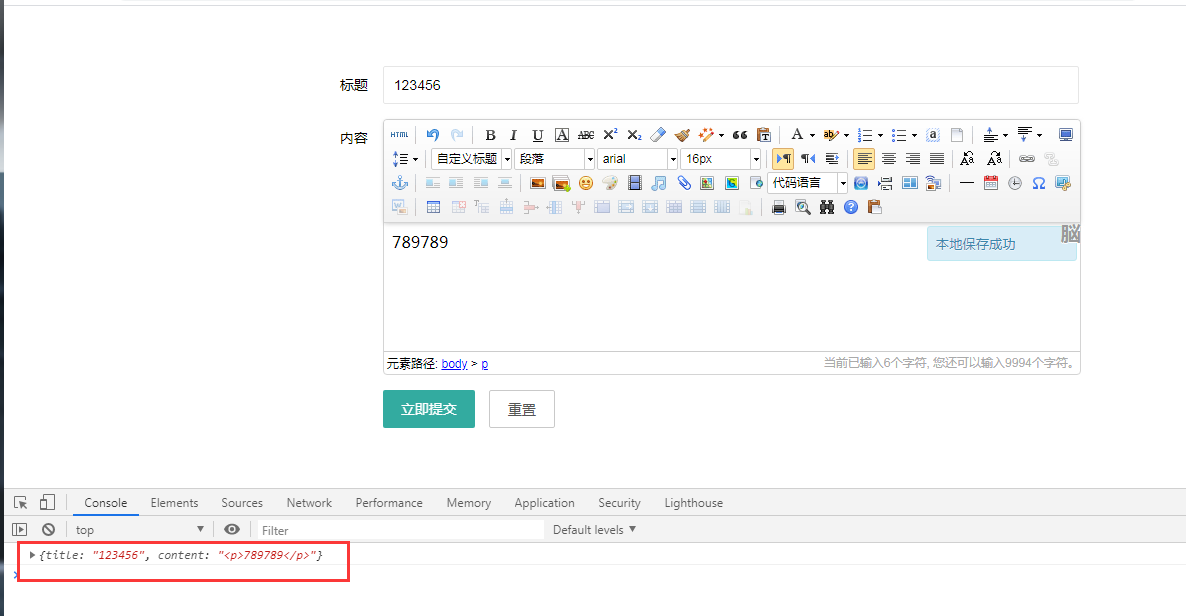Toggle bold formatting in the editor
This screenshot has height=616, width=1186.
(x=490, y=135)
